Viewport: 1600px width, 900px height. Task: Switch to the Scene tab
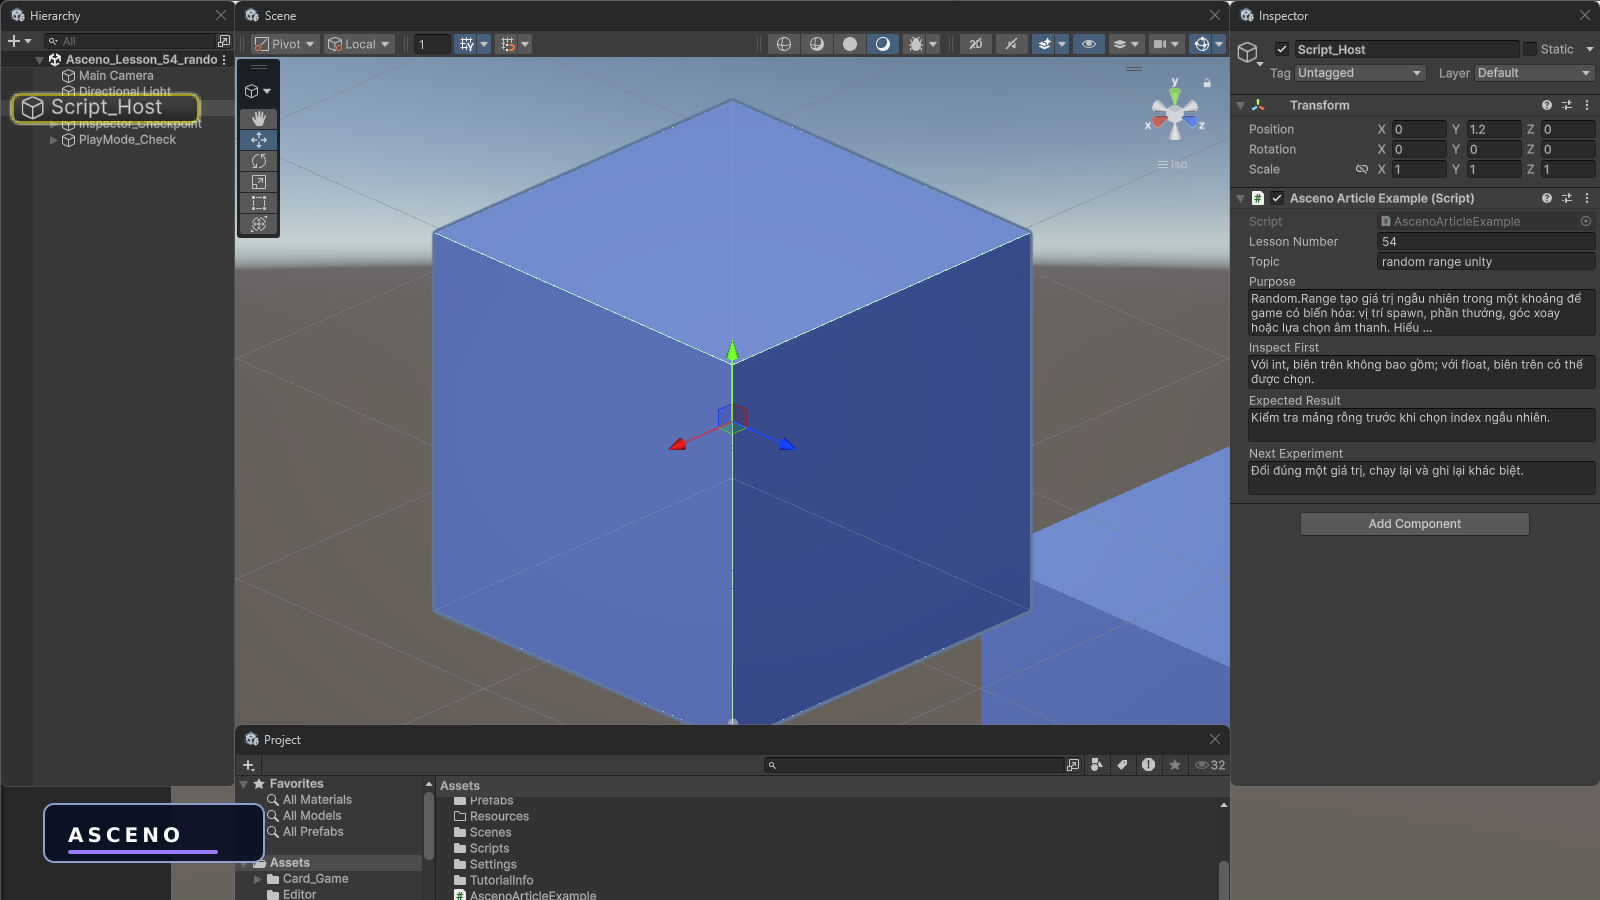click(271, 15)
